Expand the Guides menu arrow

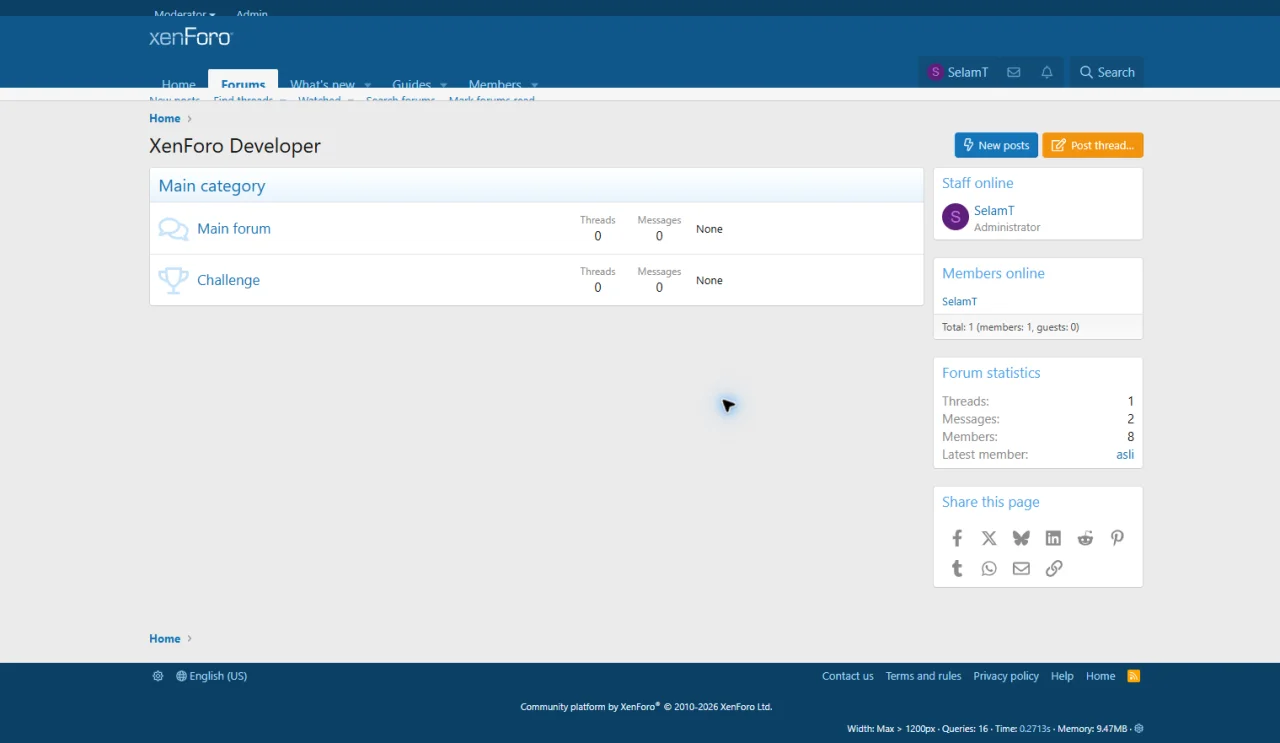443,84
